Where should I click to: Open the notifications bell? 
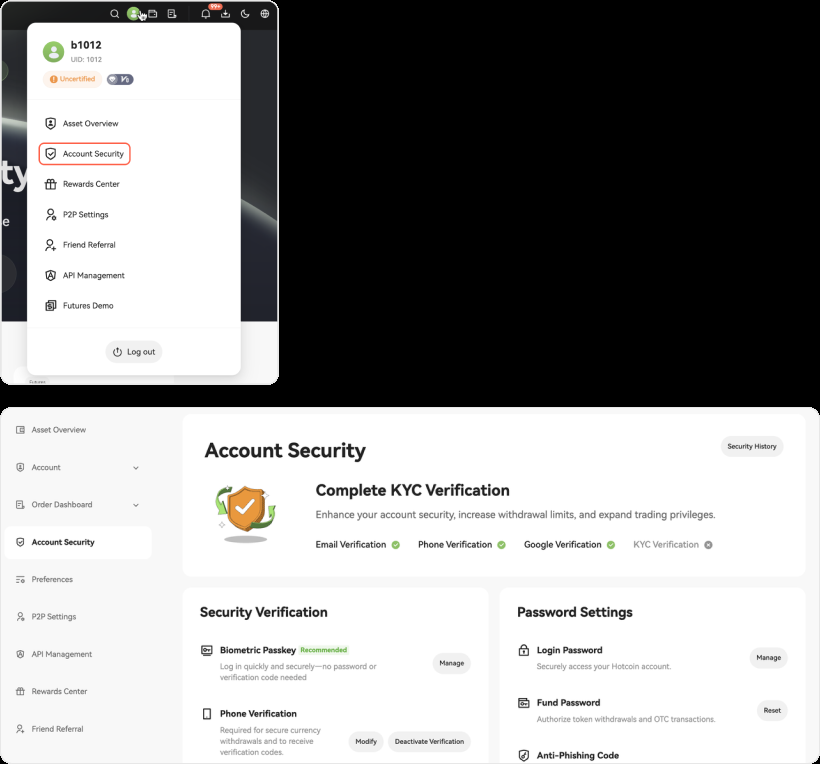(x=206, y=14)
